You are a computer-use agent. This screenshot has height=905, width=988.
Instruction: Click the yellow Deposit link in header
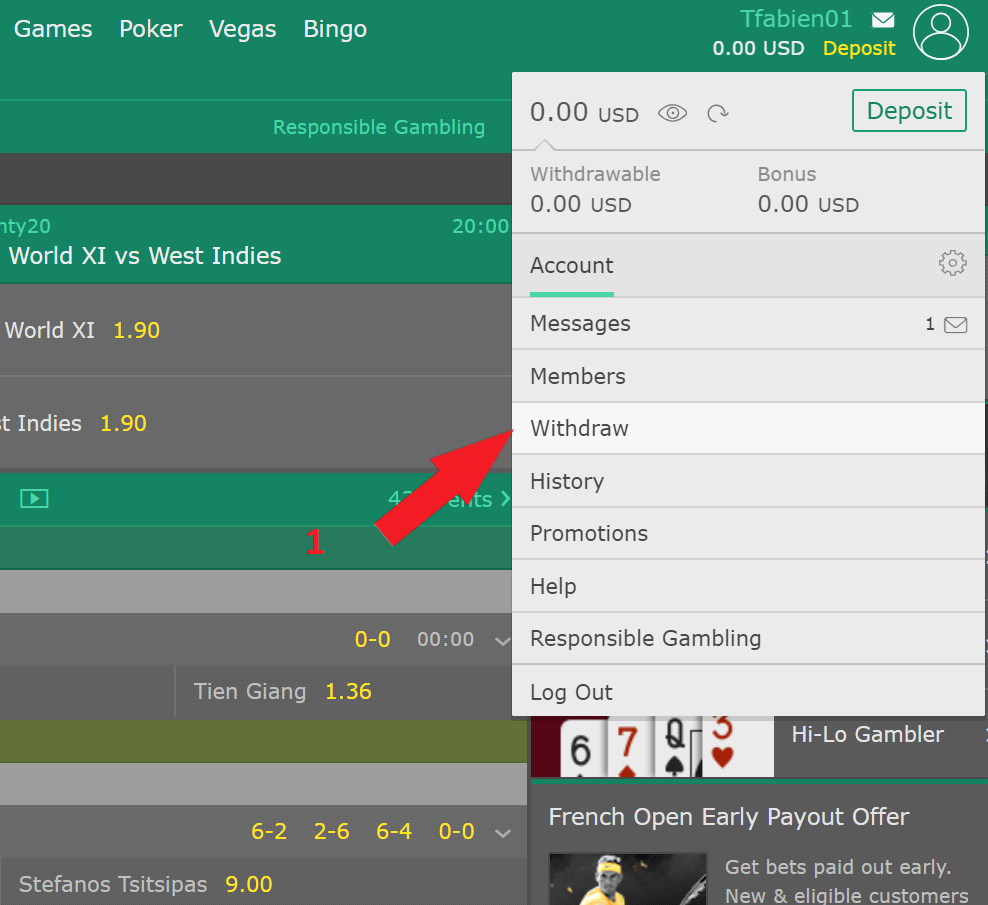tap(859, 49)
